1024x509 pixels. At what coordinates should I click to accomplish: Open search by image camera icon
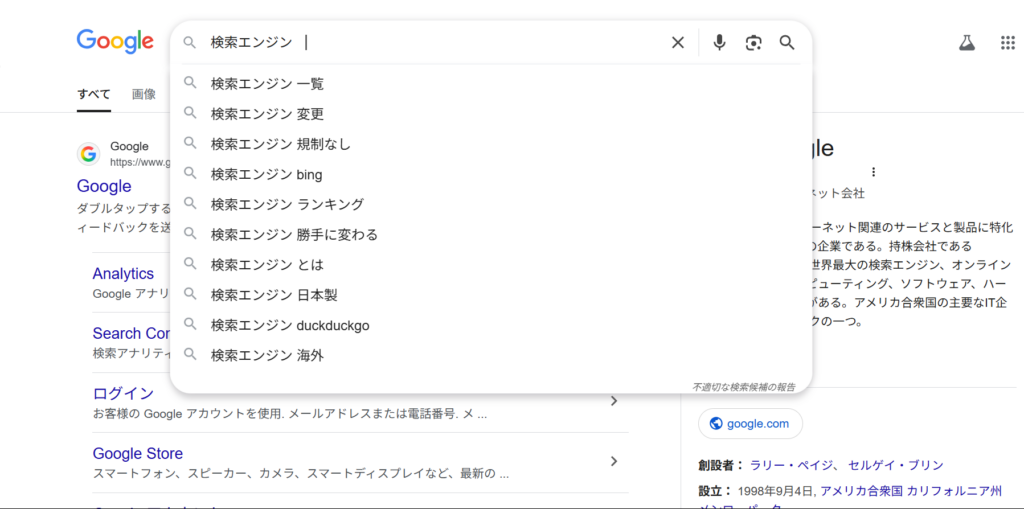754,43
